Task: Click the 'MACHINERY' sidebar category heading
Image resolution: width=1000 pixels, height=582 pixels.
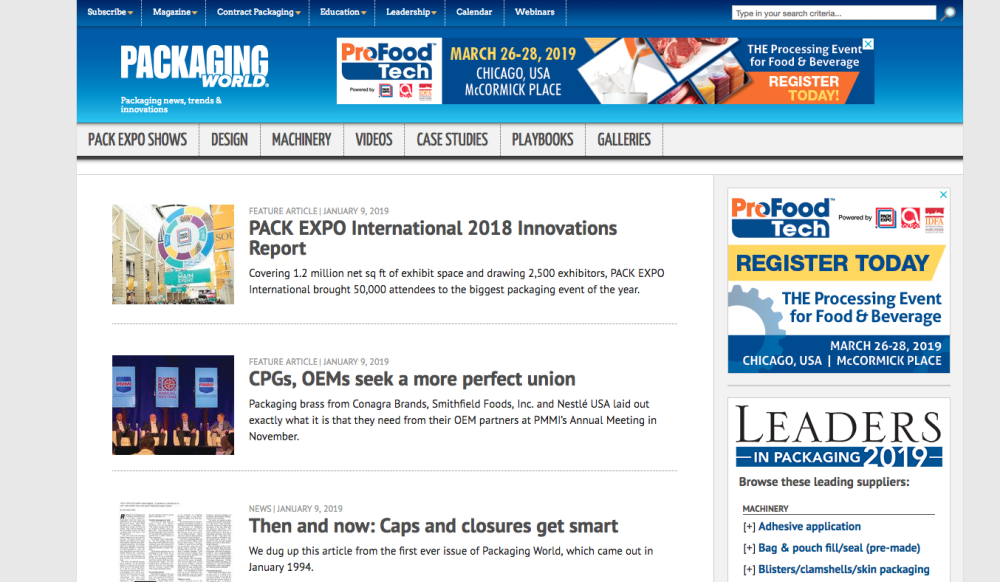Action: click(x=765, y=509)
